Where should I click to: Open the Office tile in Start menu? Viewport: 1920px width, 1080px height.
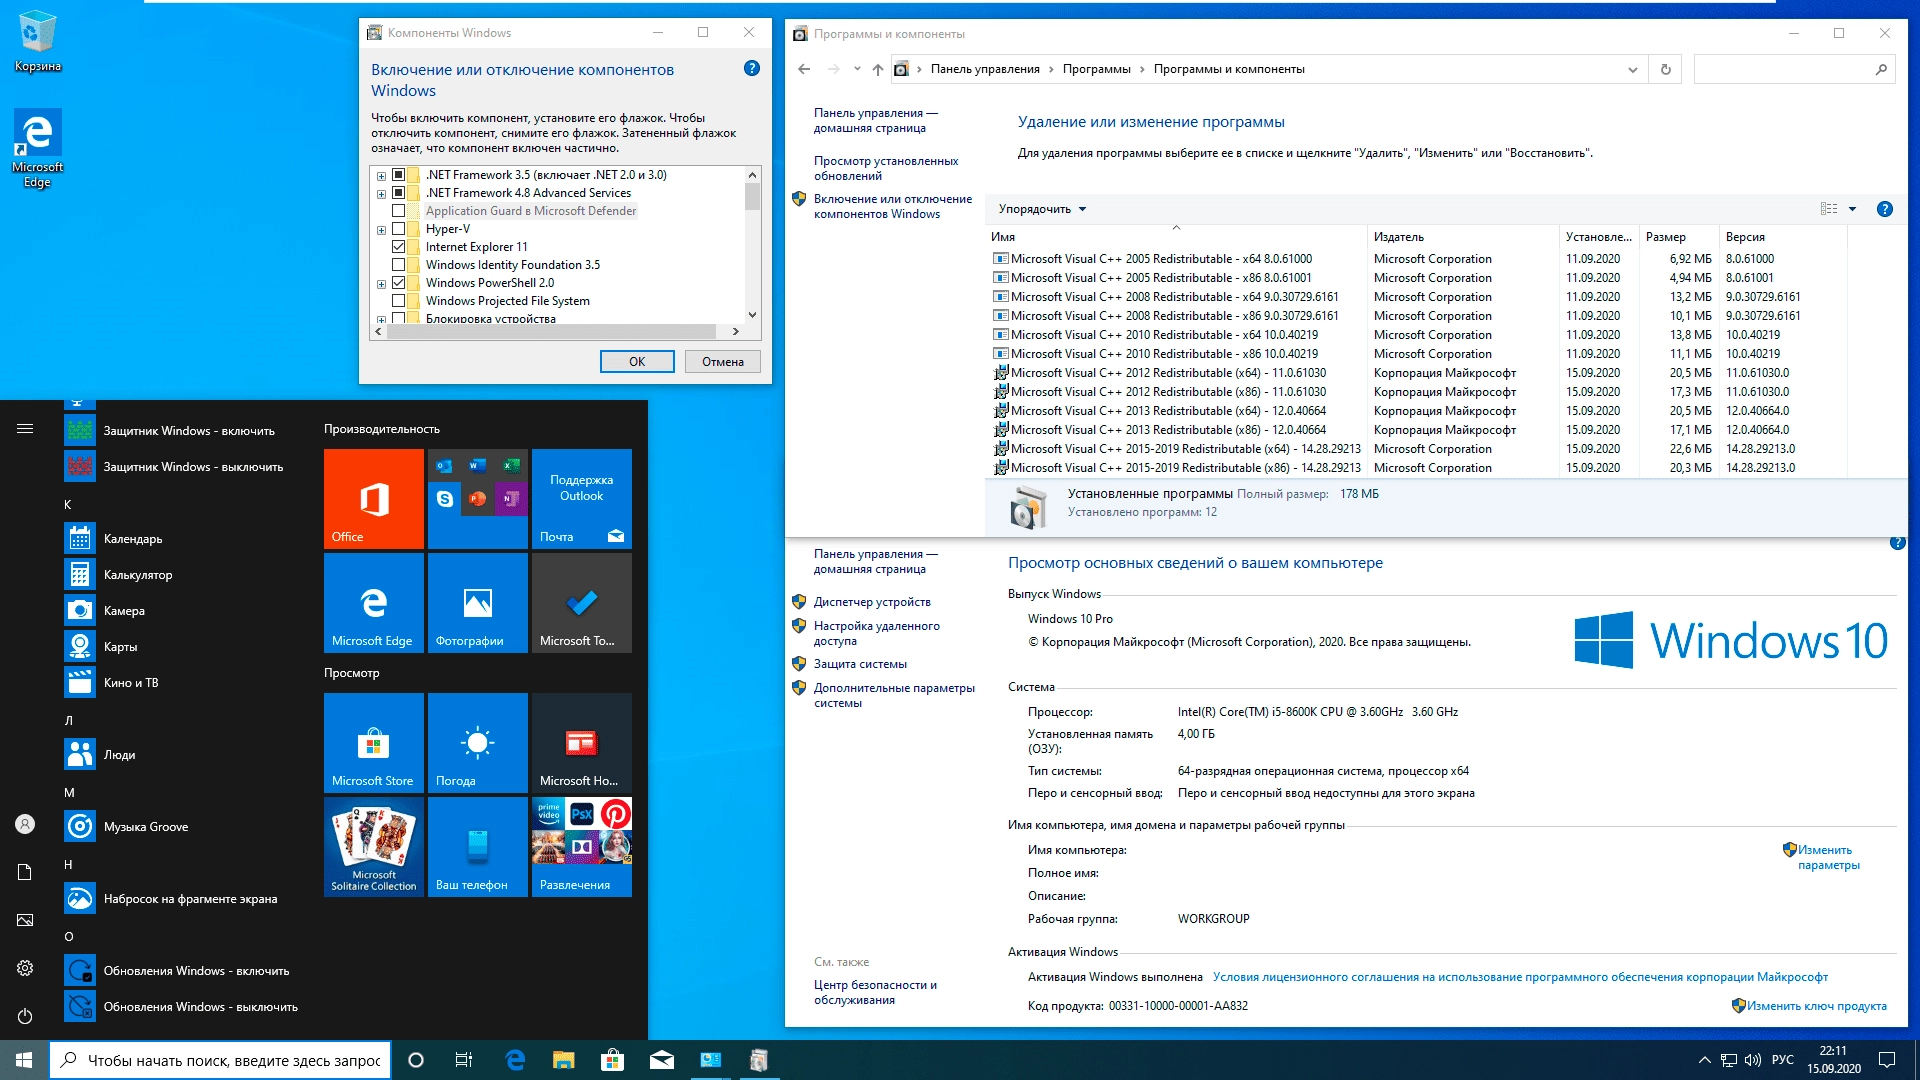coord(374,498)
